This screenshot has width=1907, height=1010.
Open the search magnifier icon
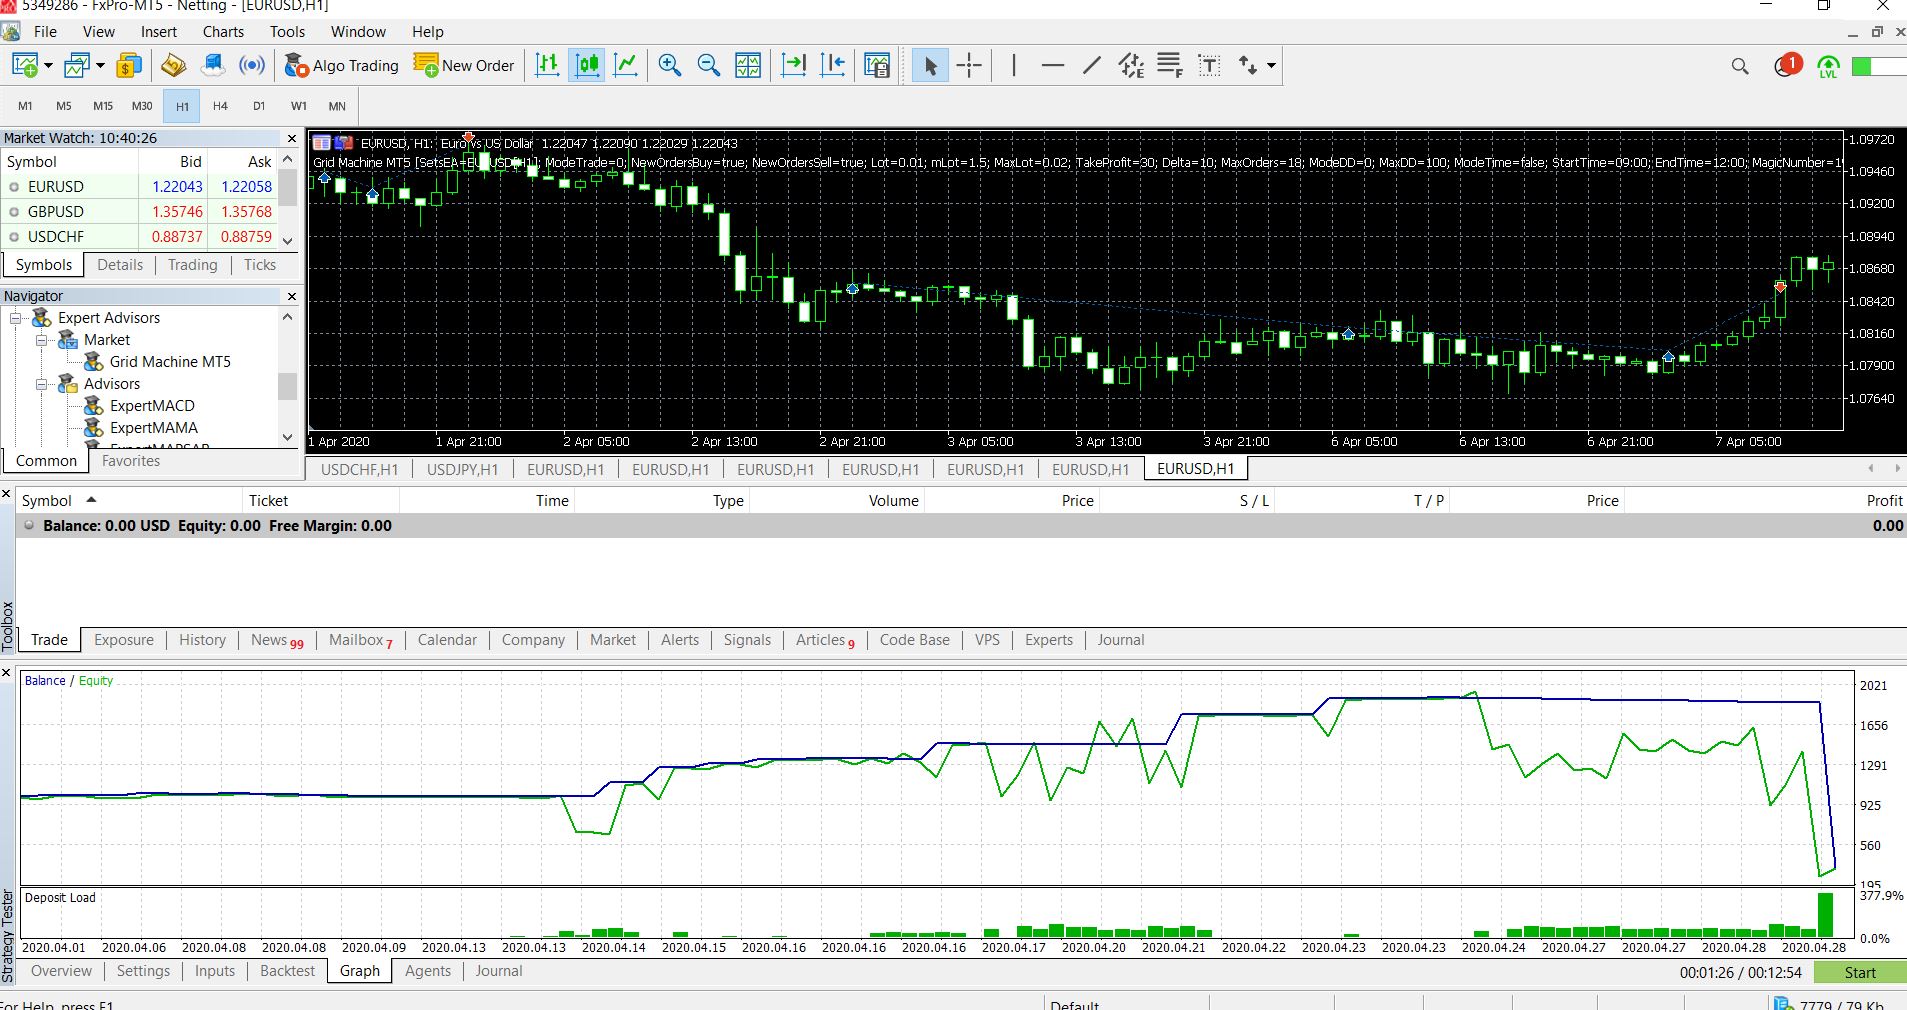(1740, 66)
